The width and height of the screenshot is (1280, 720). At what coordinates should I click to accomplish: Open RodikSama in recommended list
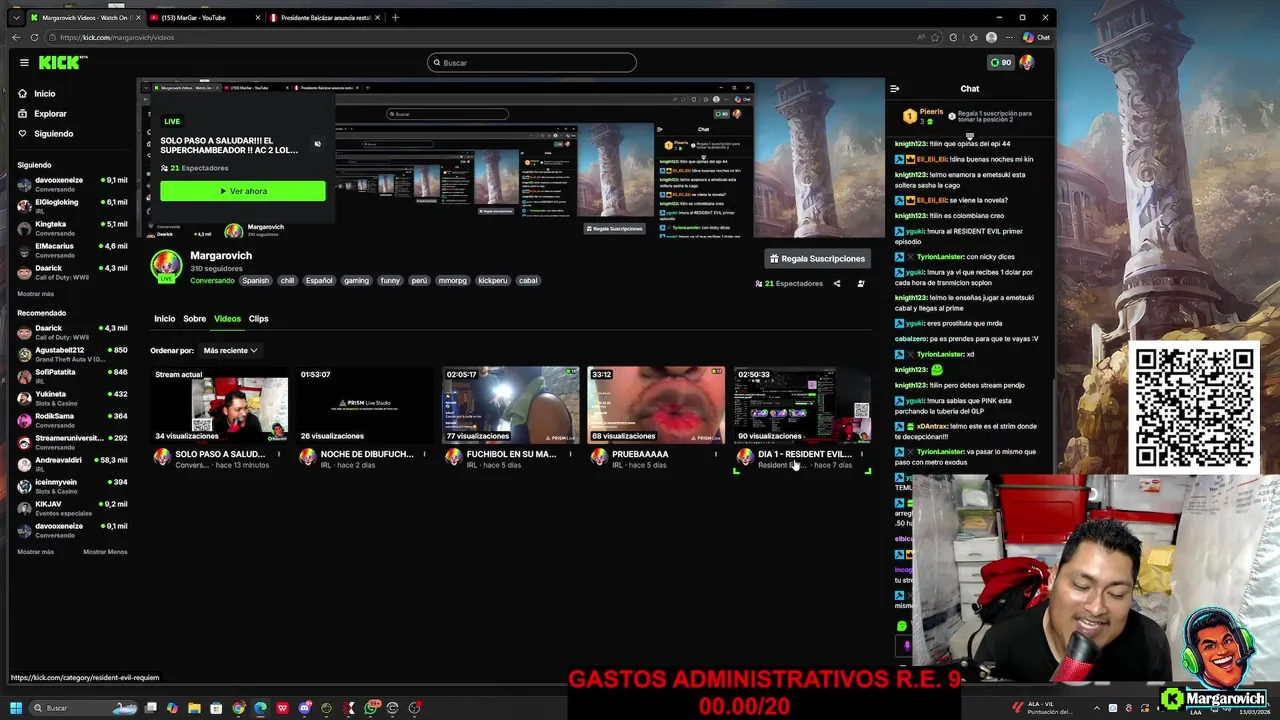[72, 420]
